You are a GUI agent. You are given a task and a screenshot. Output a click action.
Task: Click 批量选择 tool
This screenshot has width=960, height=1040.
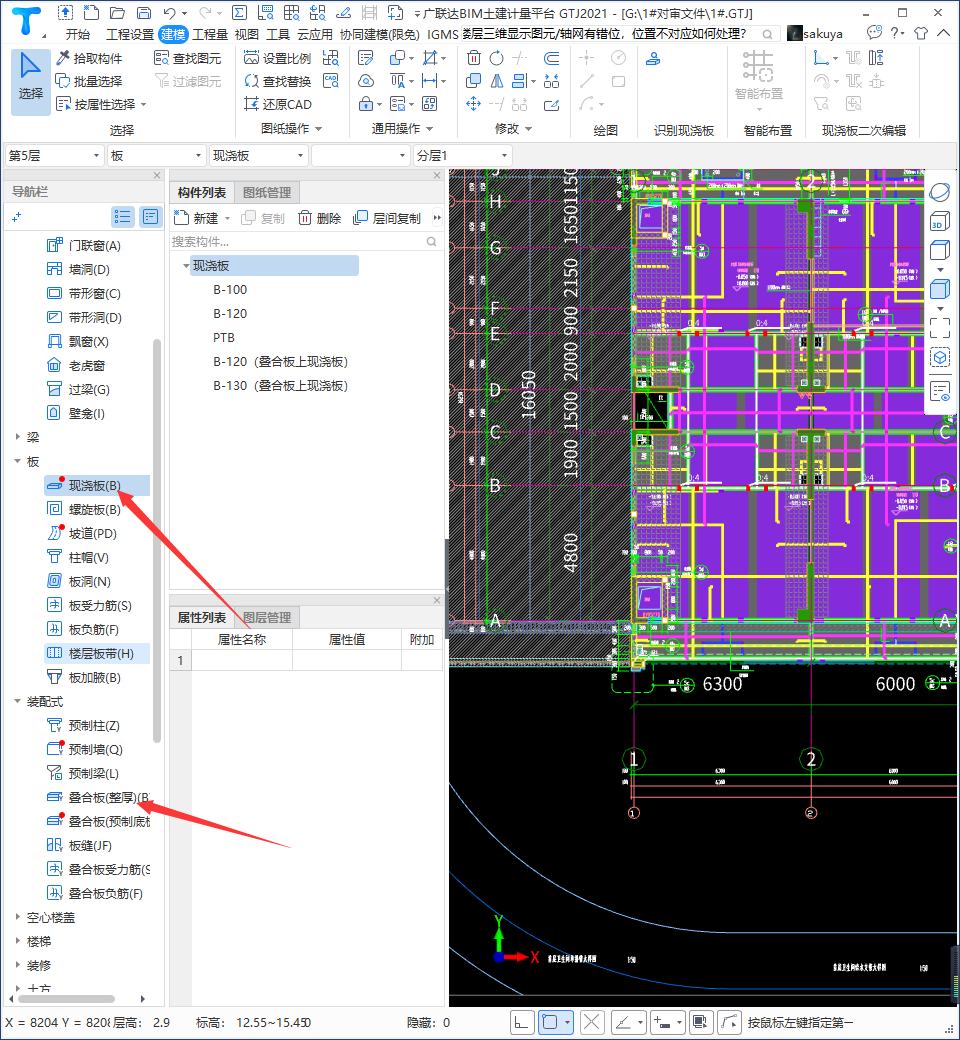pyautogui.click(x=90, y=81)
